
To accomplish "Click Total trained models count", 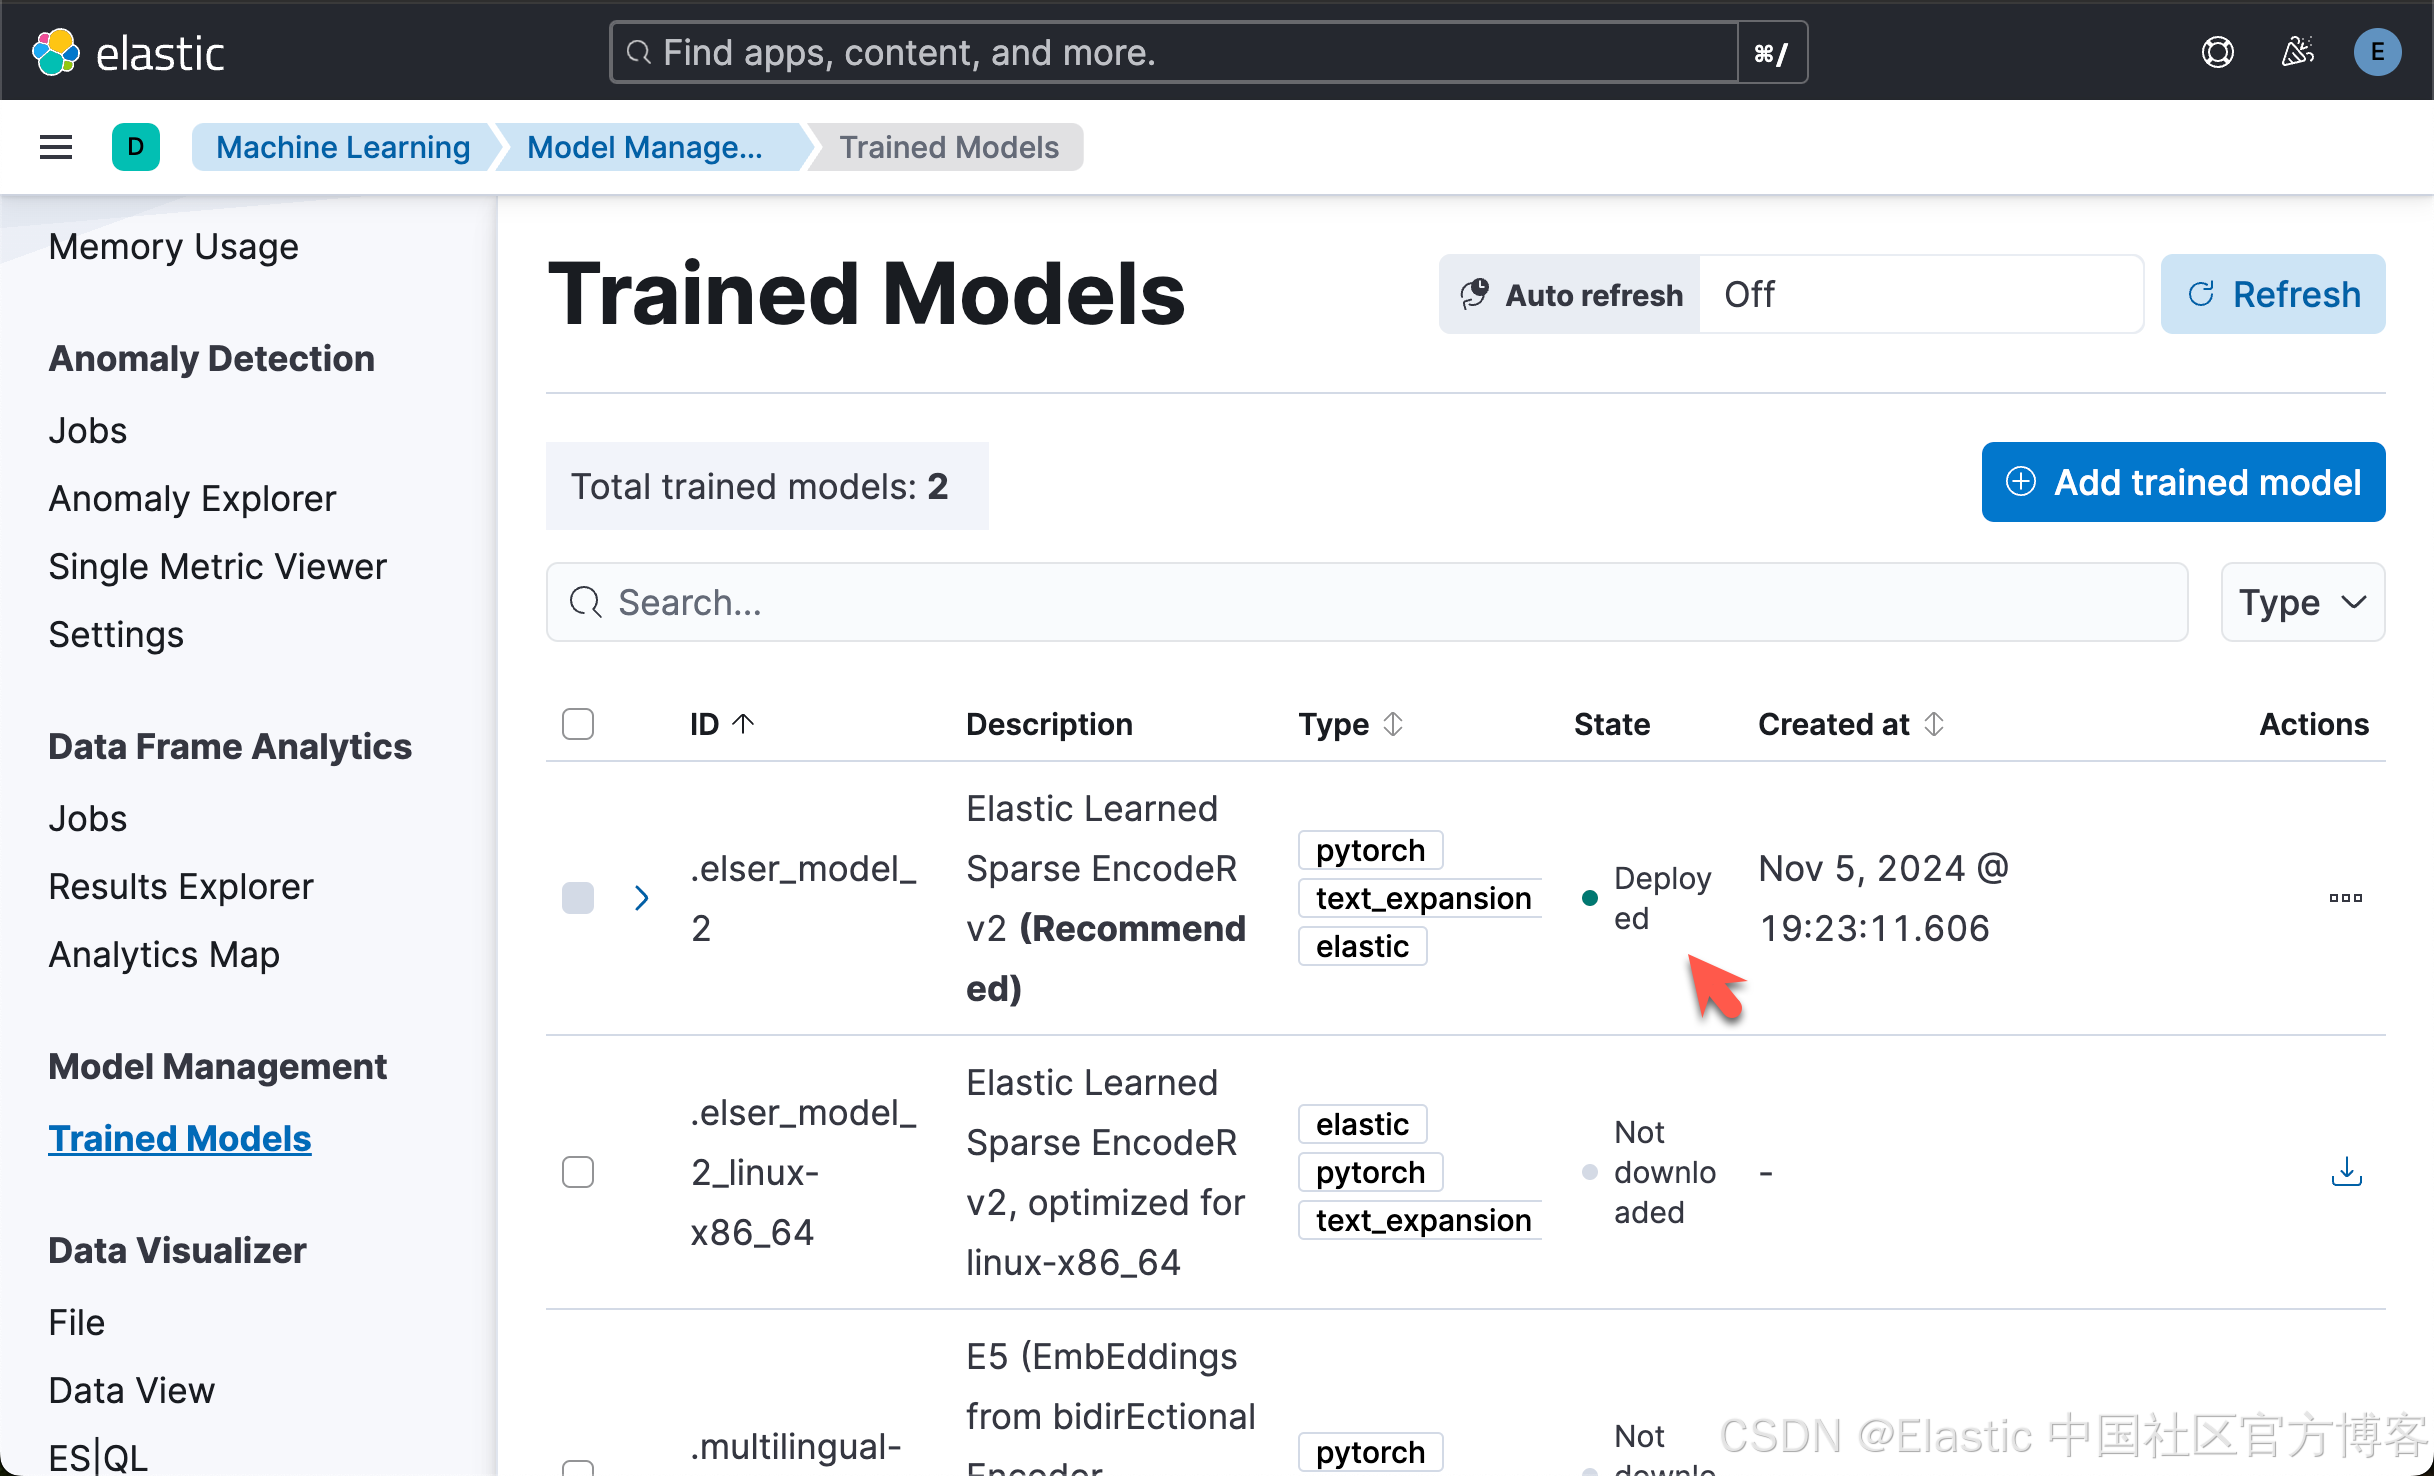I will click(766, 486).
